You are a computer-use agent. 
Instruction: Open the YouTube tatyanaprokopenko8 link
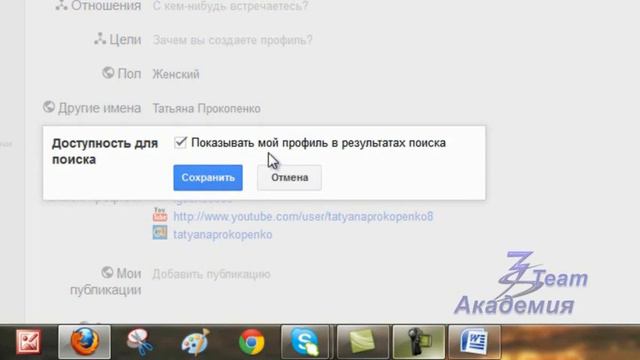(x=303, y=216)
